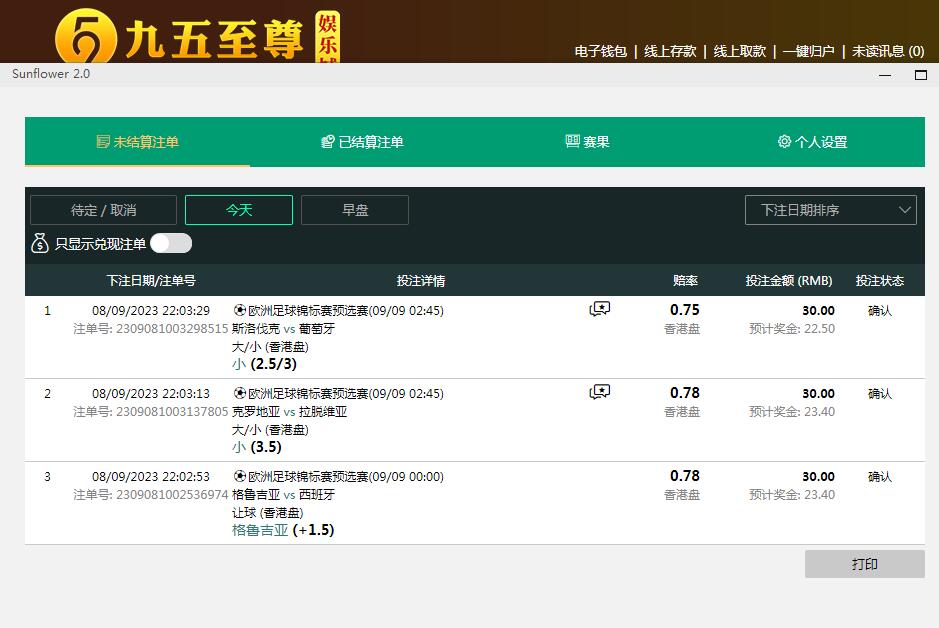Open the 线上存款 deposit link
Image resolution: width=939 pixels, height=628 pixels.
670,51
